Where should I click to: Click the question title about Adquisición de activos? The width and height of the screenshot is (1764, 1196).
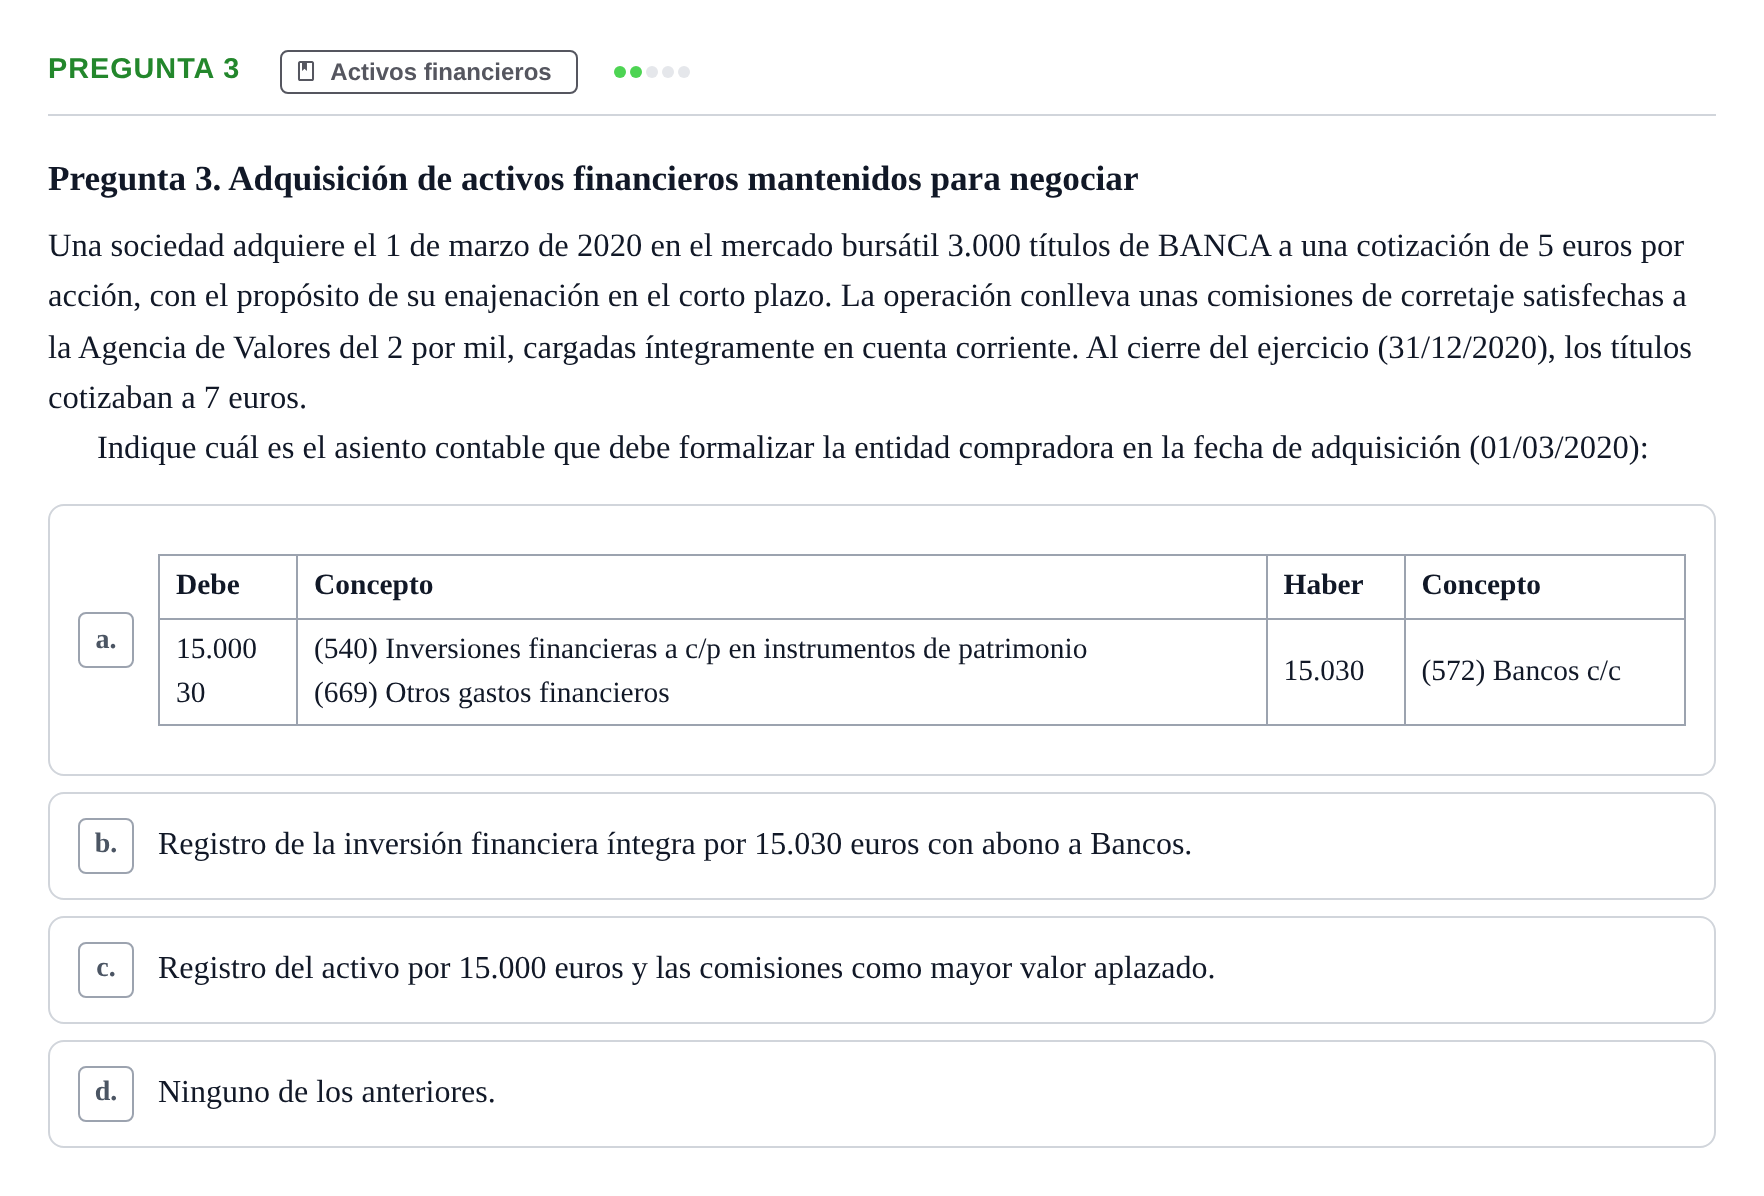tap(593, 179)
